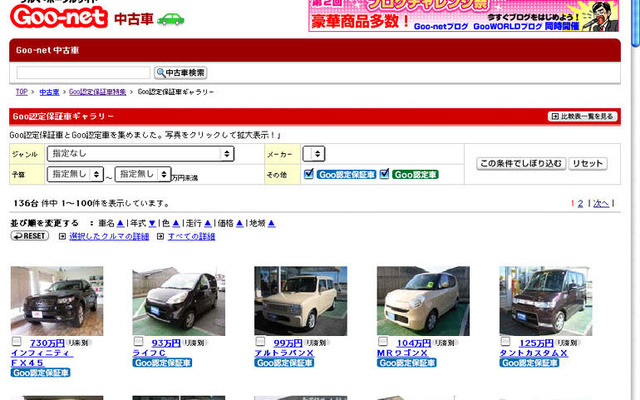Click 比較表一覧を見る button
The height and width of the screenshot is (400, 640).
(582, 116)
